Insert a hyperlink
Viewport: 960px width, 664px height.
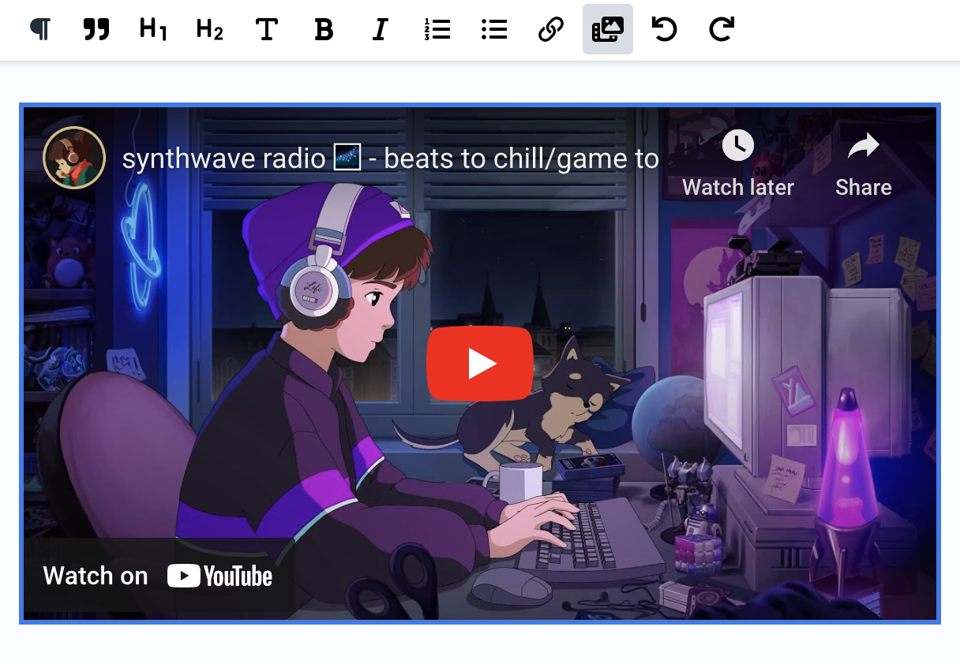(551, 29)
